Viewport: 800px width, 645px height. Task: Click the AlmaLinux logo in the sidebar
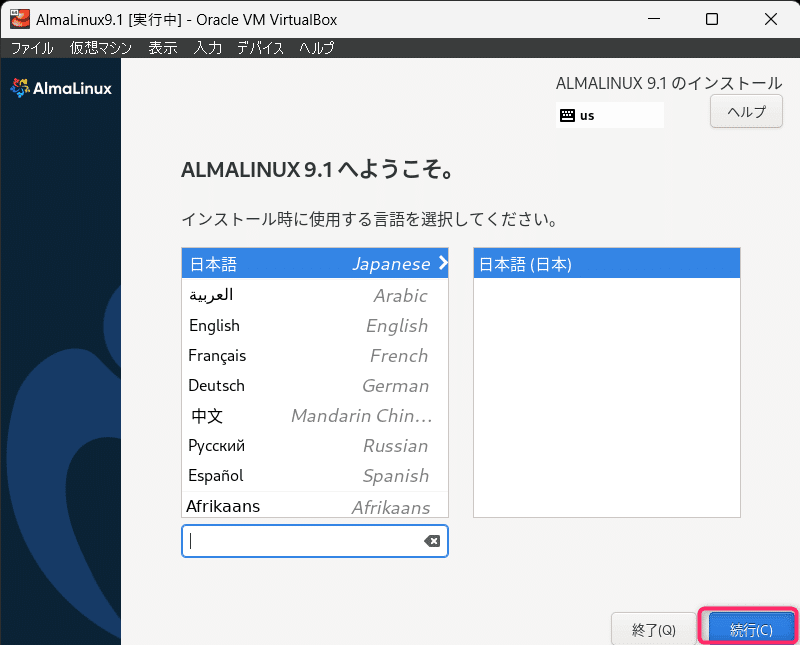click(x=61, y=88)
